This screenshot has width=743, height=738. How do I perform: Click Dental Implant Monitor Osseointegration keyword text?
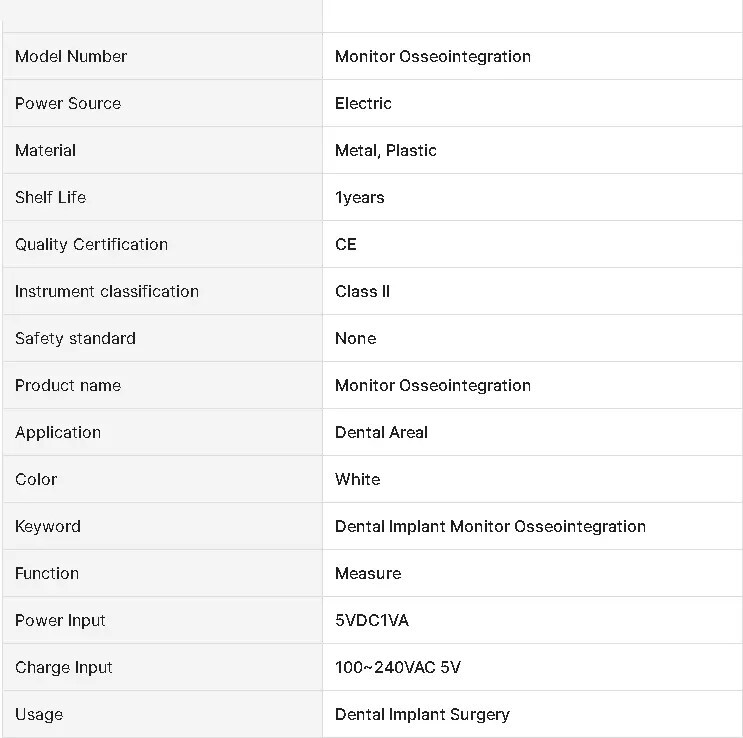tap(490, 526)
